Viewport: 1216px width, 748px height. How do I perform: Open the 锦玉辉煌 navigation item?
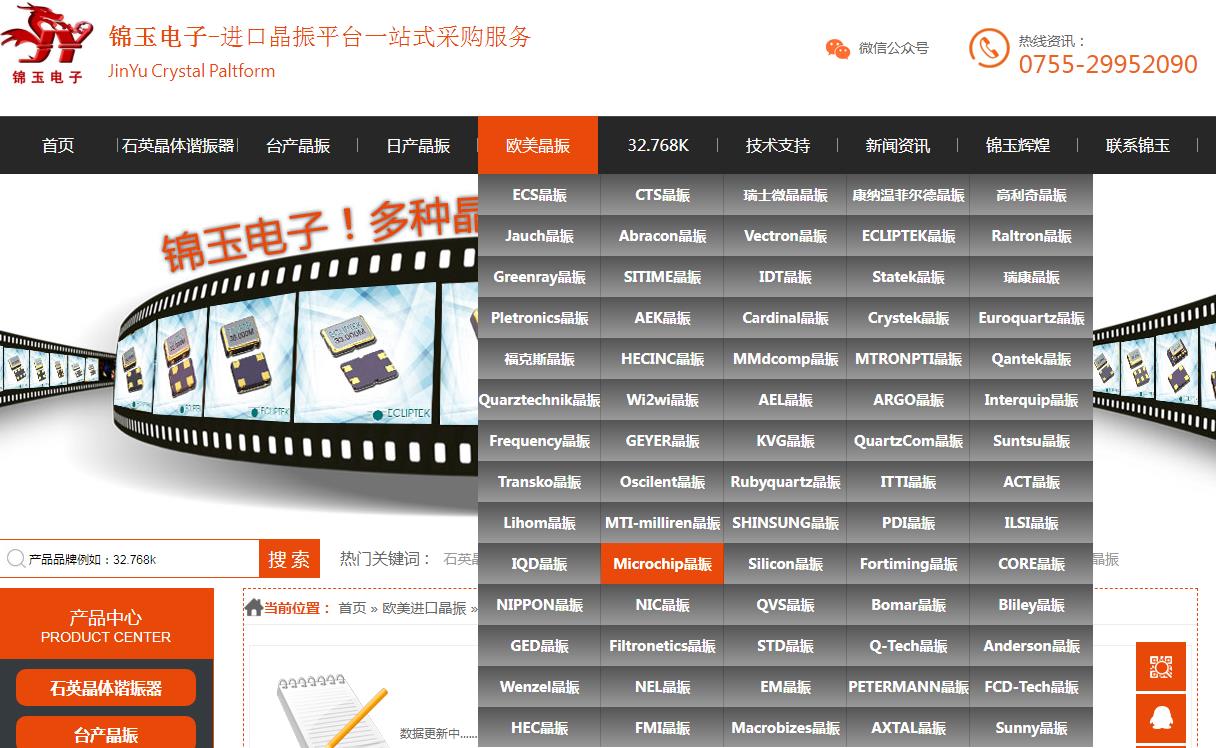pyautogui.click(x=1018, y=145)
